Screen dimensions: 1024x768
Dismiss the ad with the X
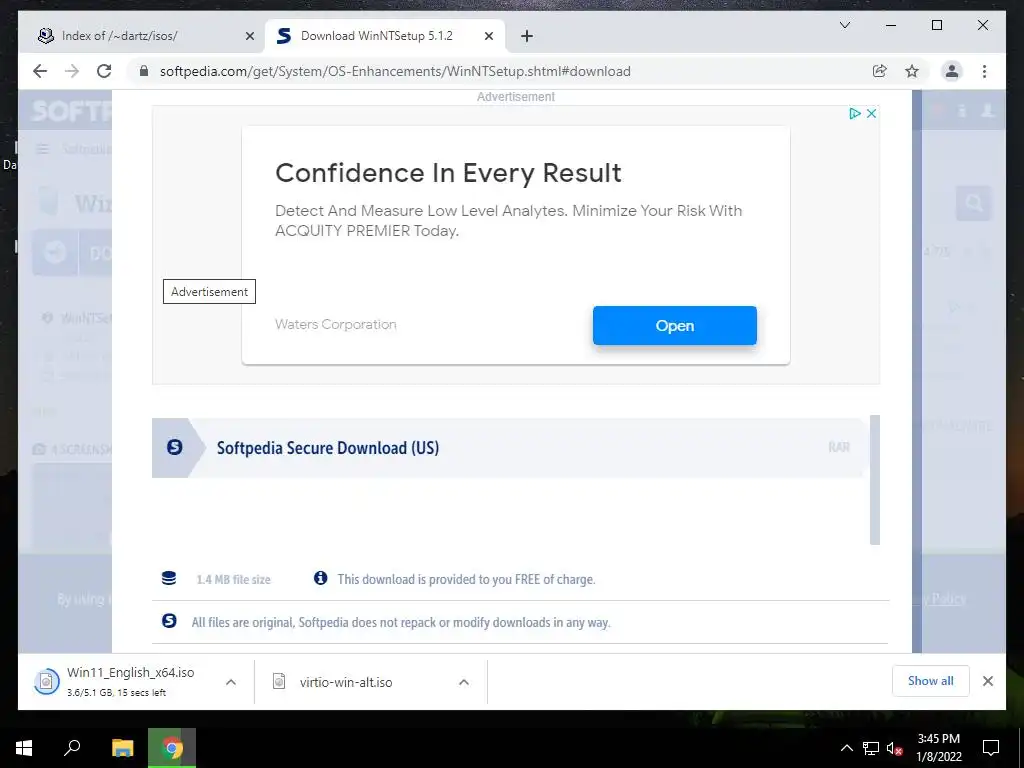coord(871,114)
